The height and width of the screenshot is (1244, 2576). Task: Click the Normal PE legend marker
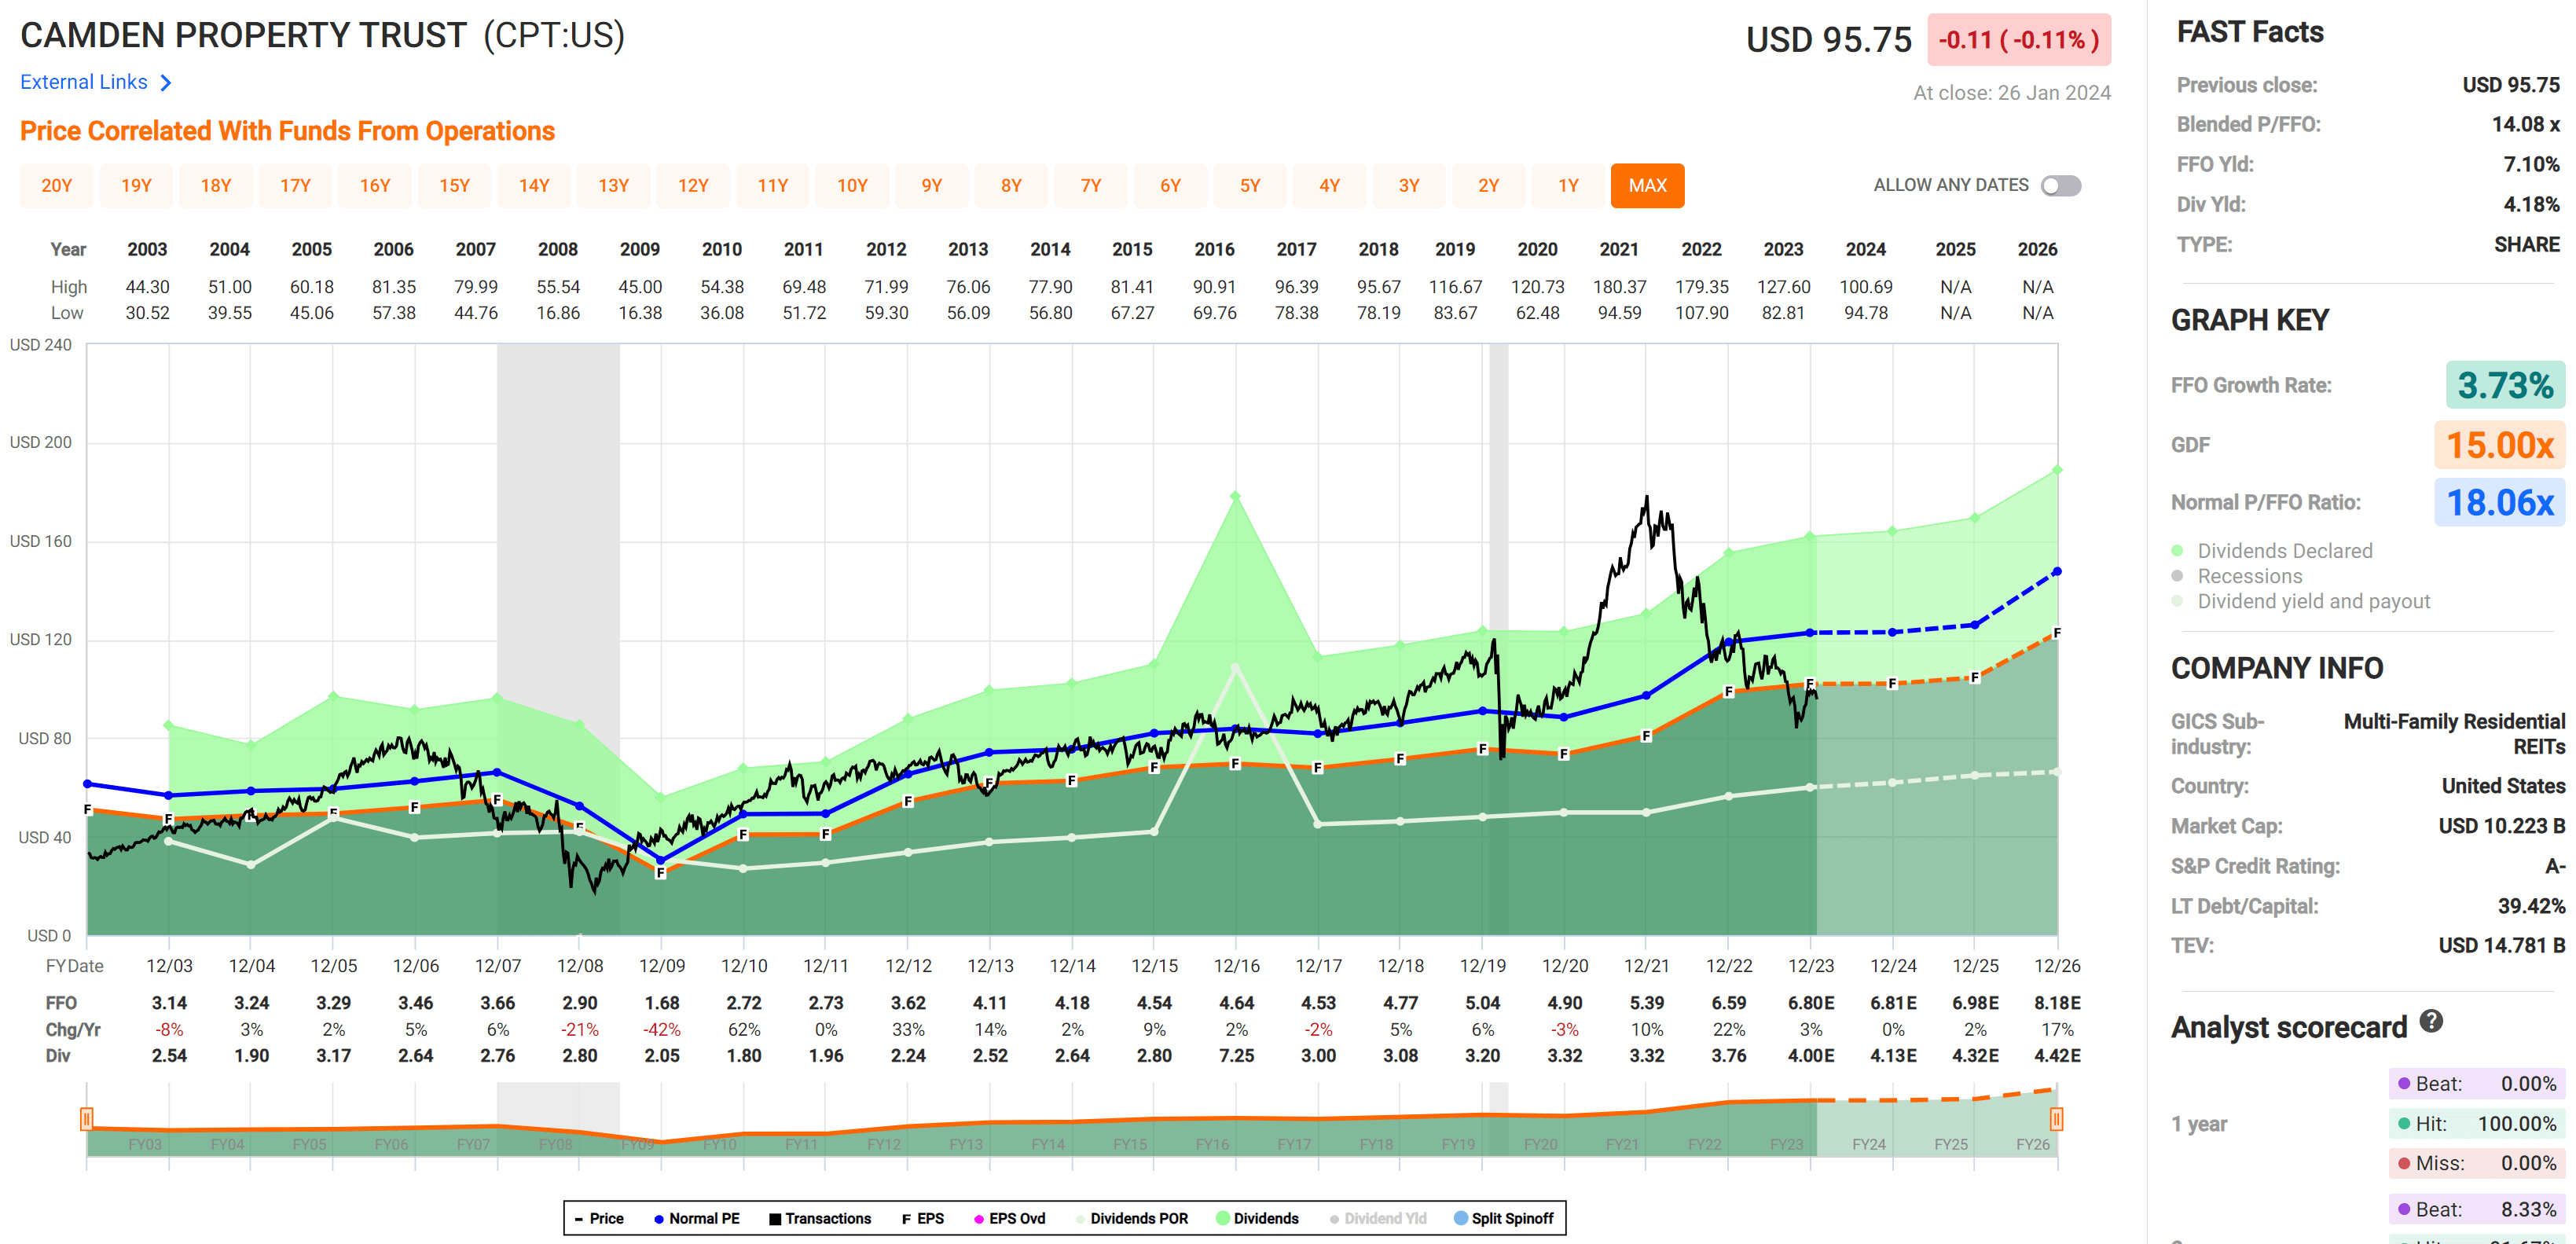(659, 1218)
